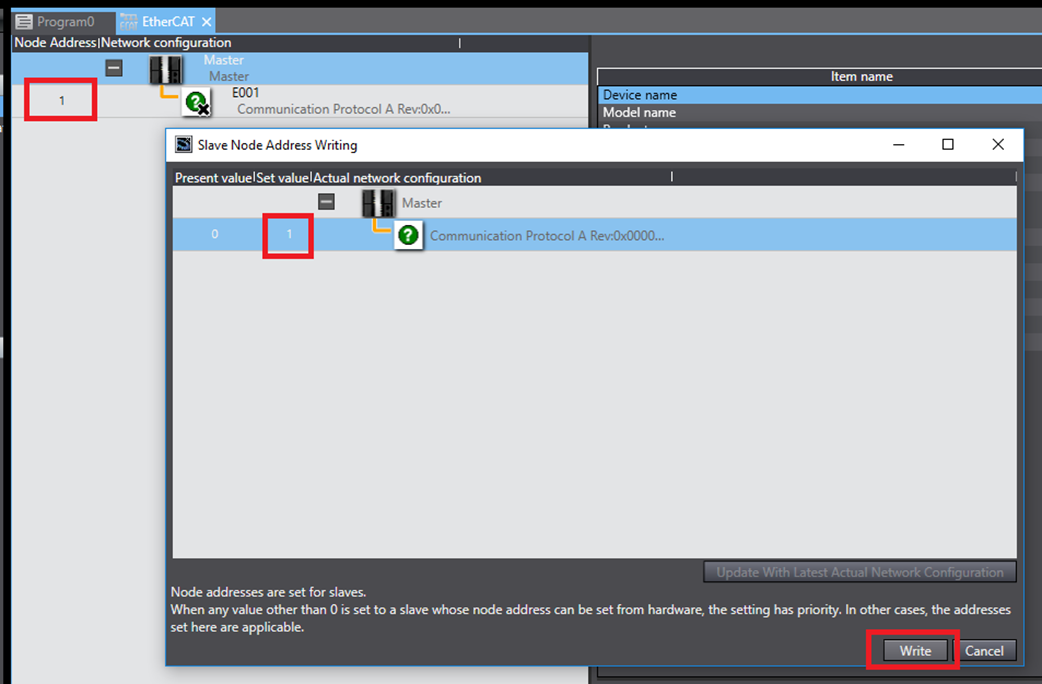Click the Program0 tab icon
The image size is (1042, 684).
24,21
